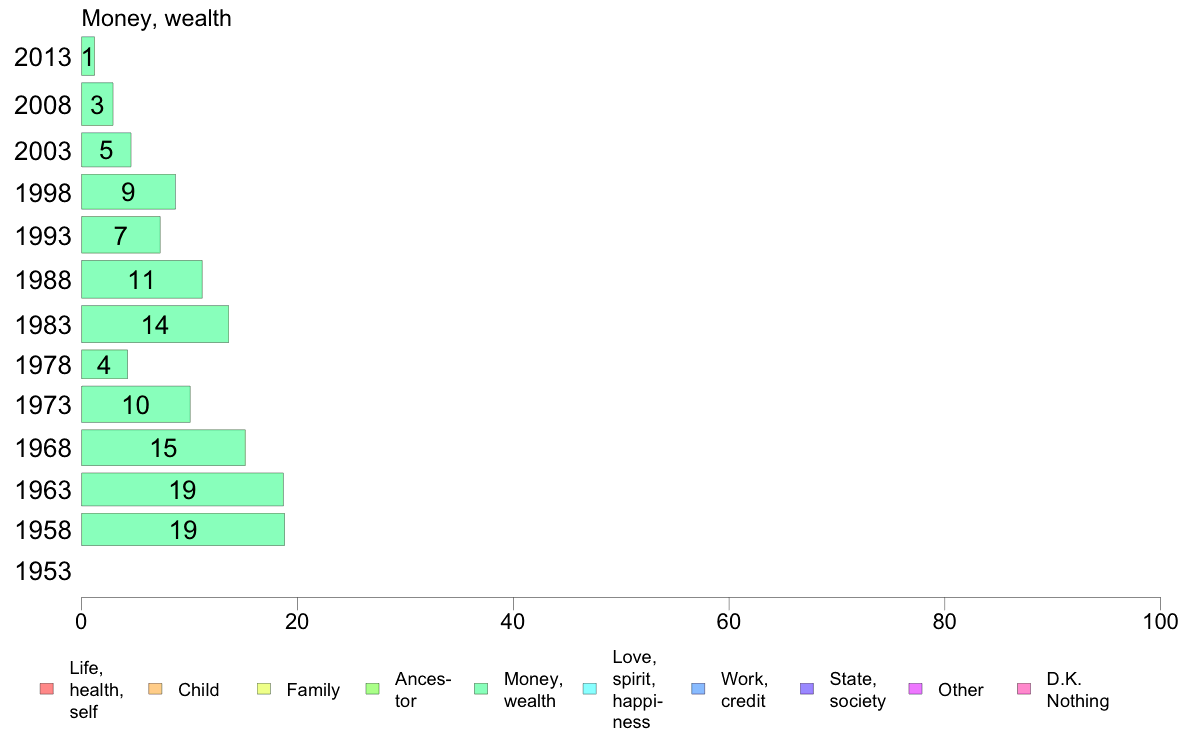Click the pink D.K. Nothing legend swatch
Screen dimensions: 1188x736
[1024, 689]
